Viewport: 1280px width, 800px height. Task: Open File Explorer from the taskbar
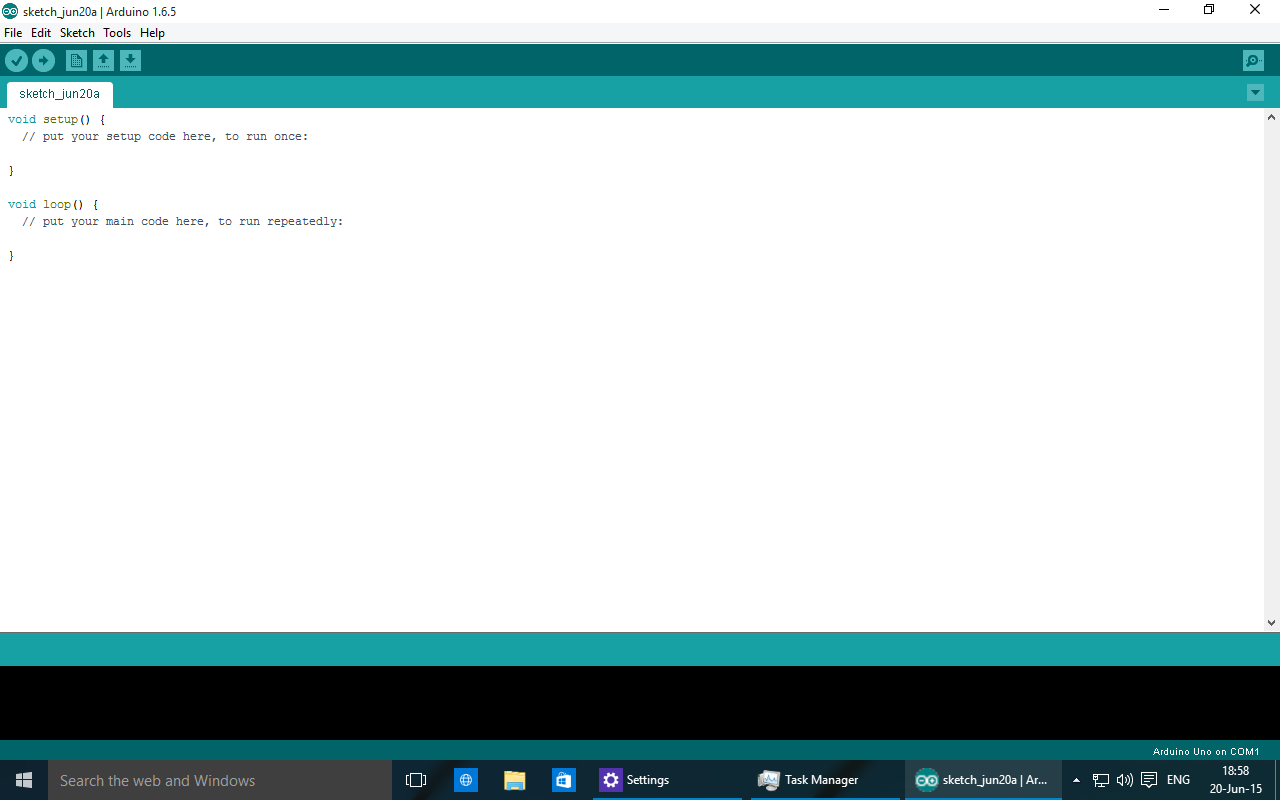click(514, 780)
